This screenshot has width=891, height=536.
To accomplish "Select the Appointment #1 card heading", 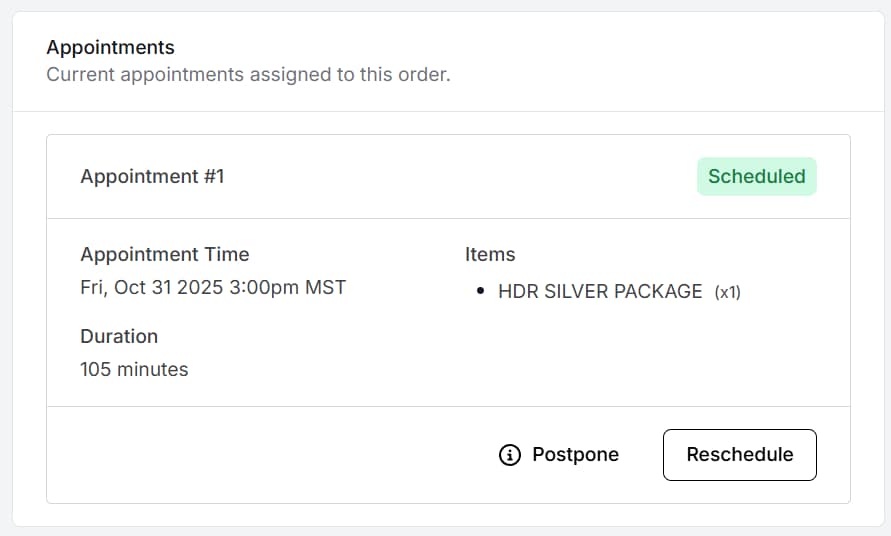I will pos(152,177).
